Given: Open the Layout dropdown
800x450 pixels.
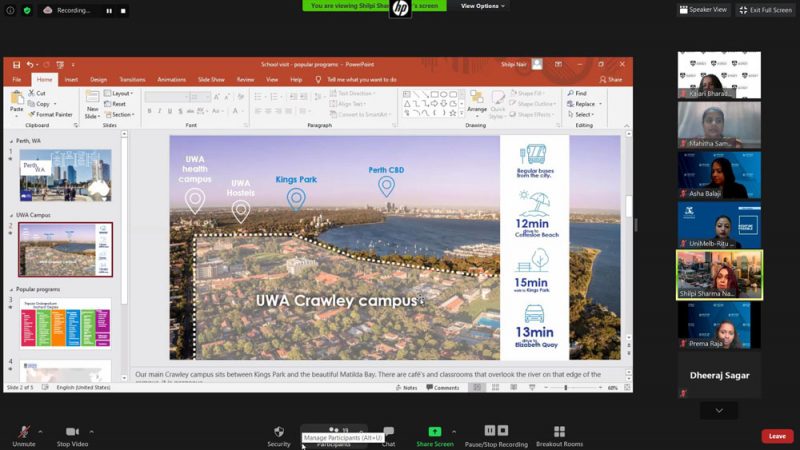Looking at the screenshot, I should click(x=119, y=93).
